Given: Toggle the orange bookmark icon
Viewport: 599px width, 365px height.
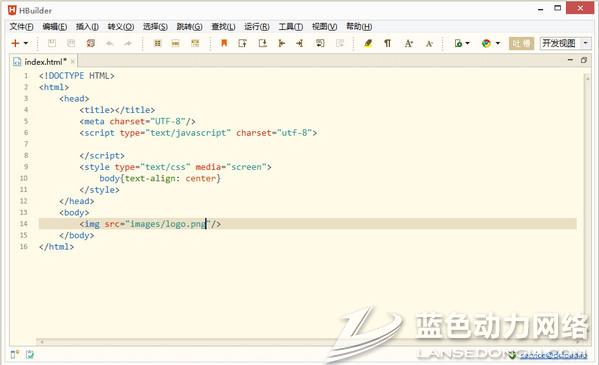Looking at the screenshot, I should pos(224,43).
